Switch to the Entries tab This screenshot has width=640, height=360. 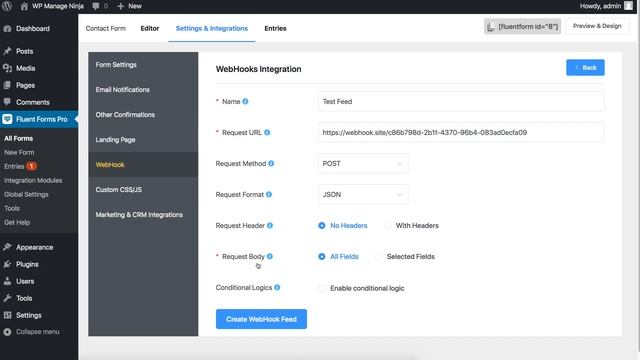[275, 28]
